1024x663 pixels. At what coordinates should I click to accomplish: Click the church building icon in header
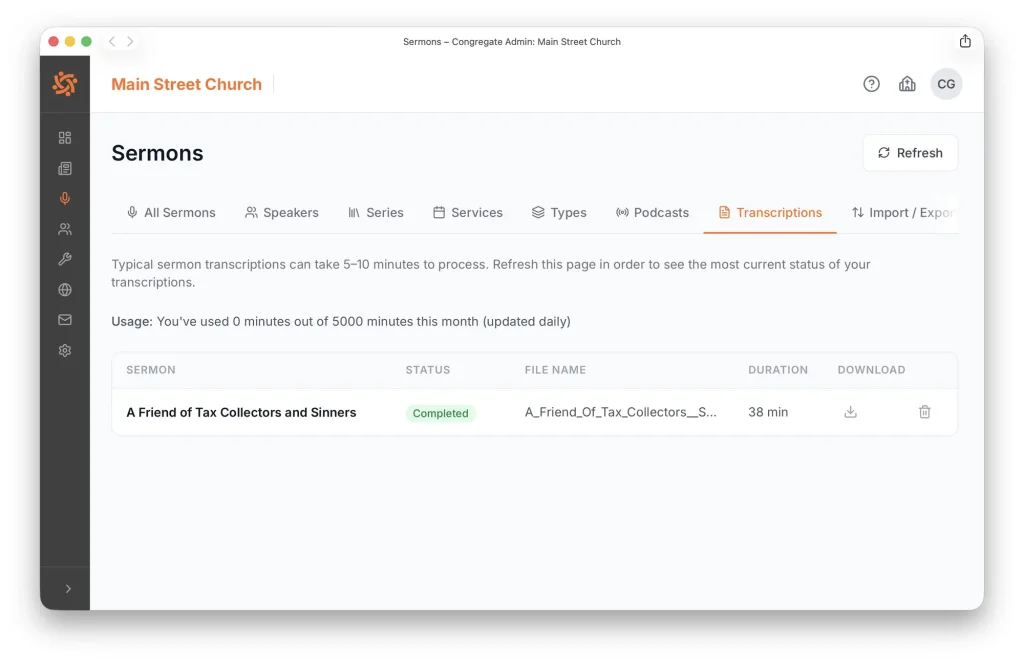[907, 84]
